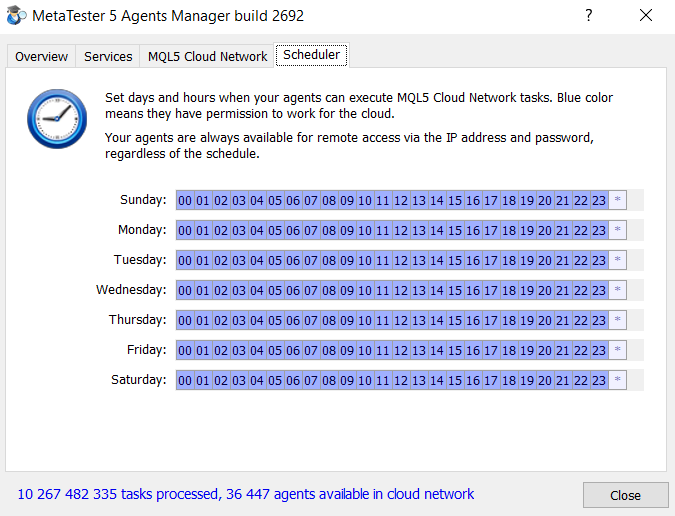Click the MetaTester app icon in title bar

(x=16, y=16)
